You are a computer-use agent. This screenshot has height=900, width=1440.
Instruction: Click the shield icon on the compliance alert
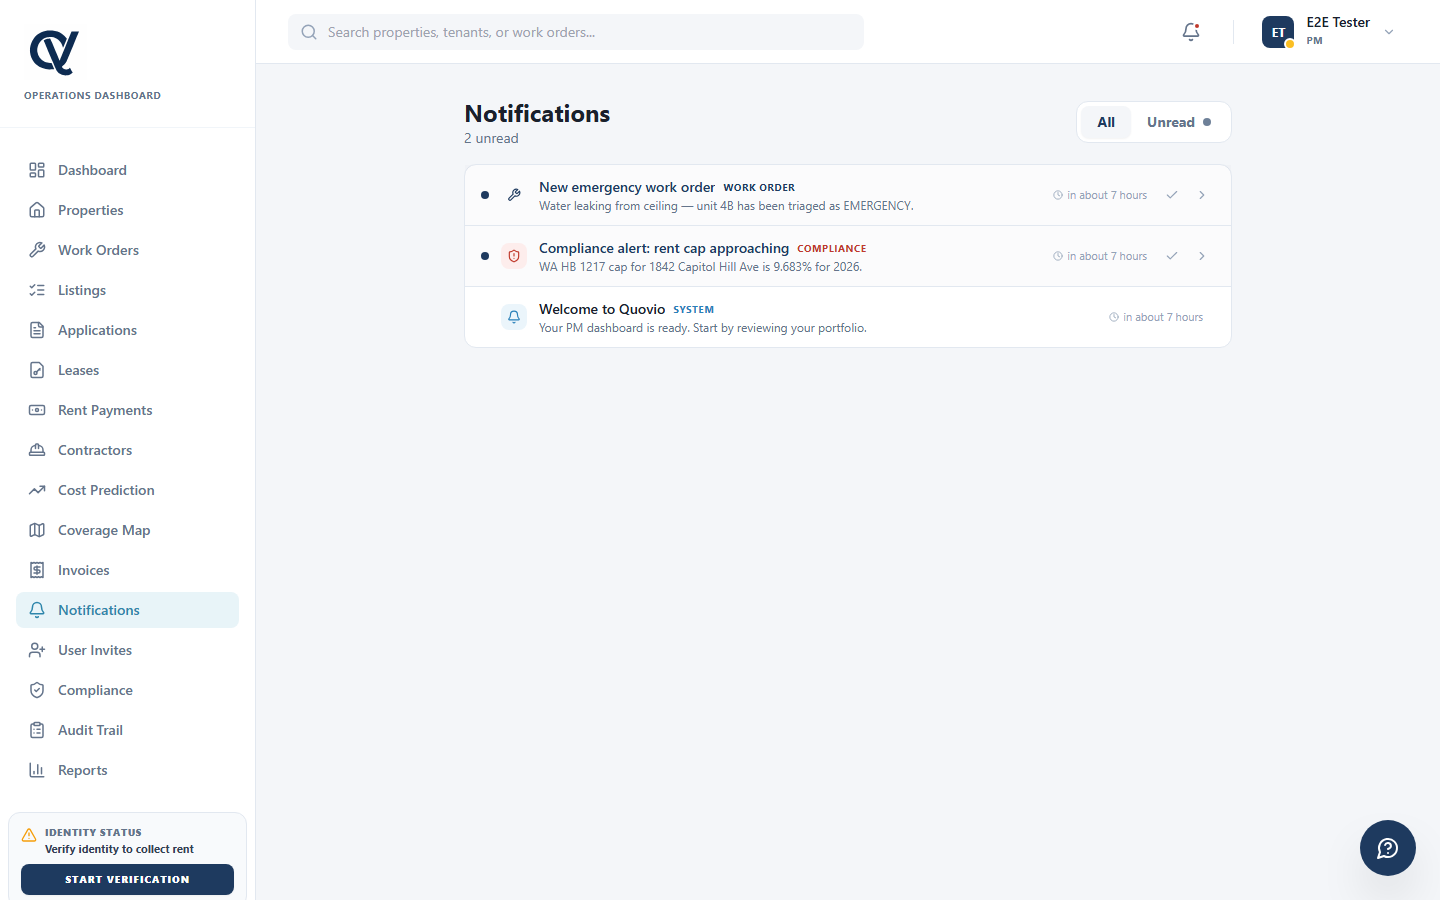(x=514, y=255)
